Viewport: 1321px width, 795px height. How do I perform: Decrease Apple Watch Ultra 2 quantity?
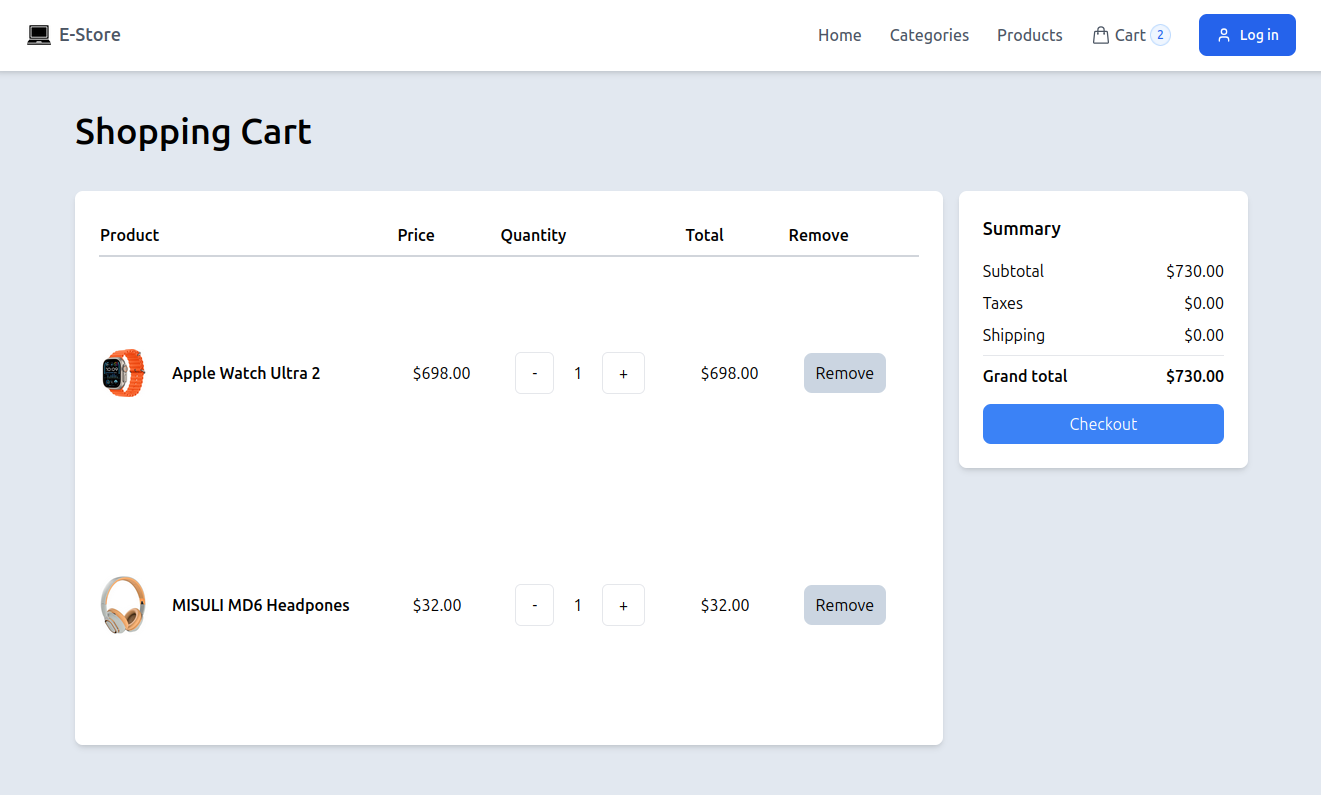(x=535, y=373)
